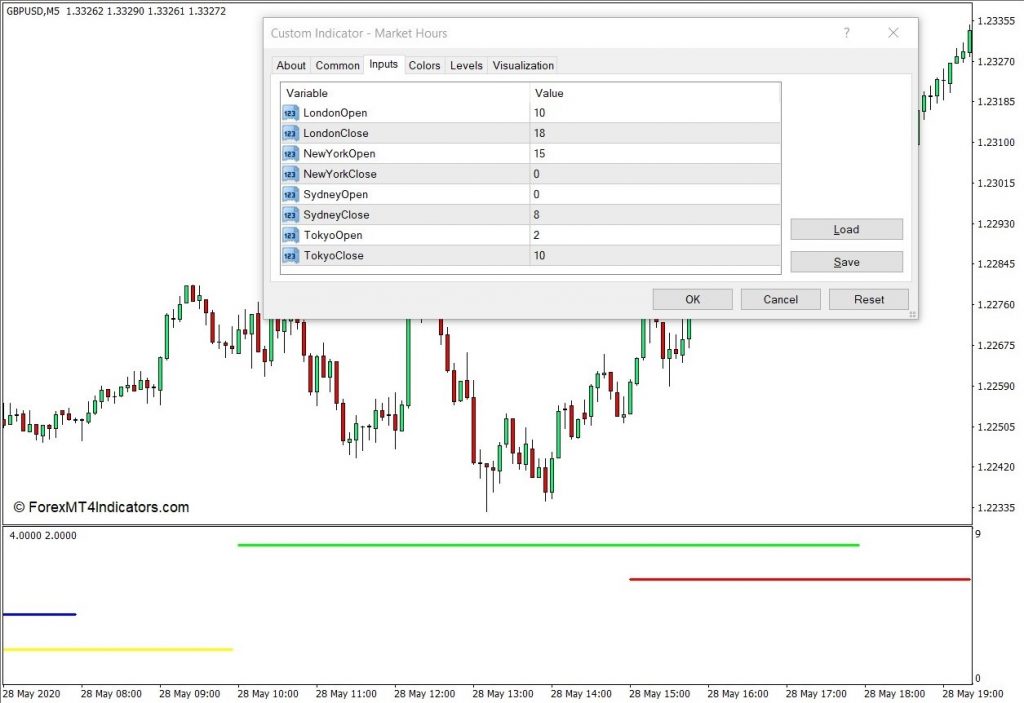Click the NewYorkClose variable icon
The height and width of the screenshot is (703, 1024).
click(x=291, y=174)
